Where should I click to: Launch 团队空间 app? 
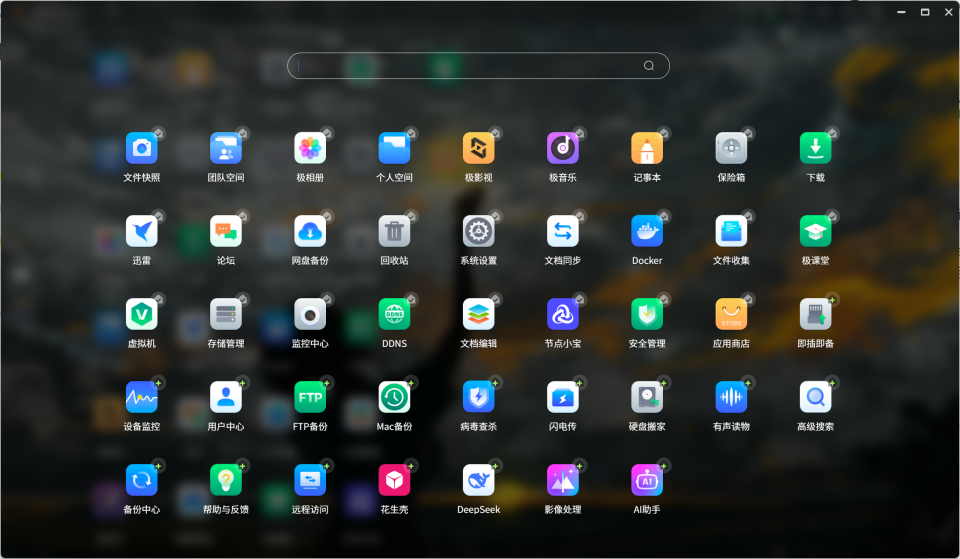226,148
